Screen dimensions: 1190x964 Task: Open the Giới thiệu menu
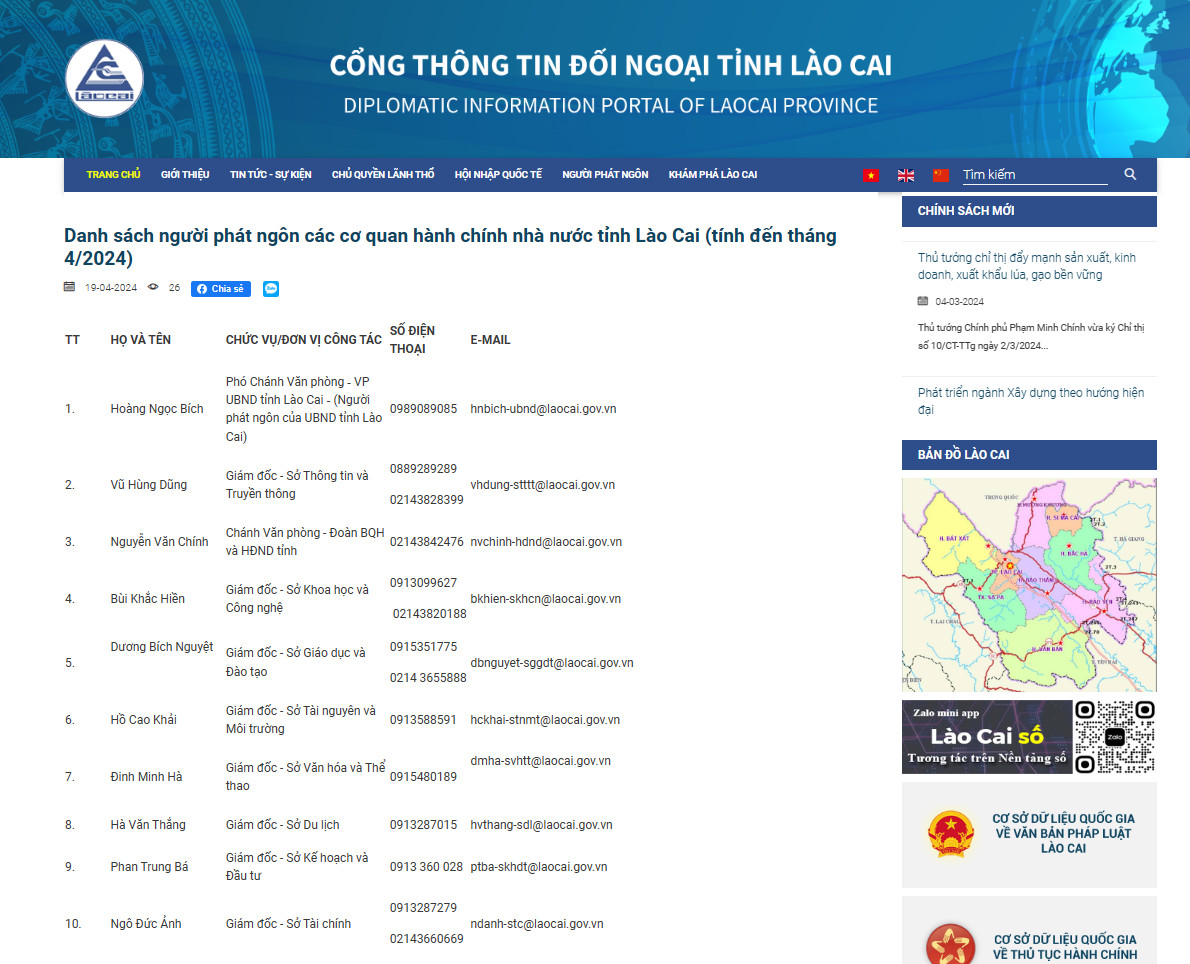point(185,175)
